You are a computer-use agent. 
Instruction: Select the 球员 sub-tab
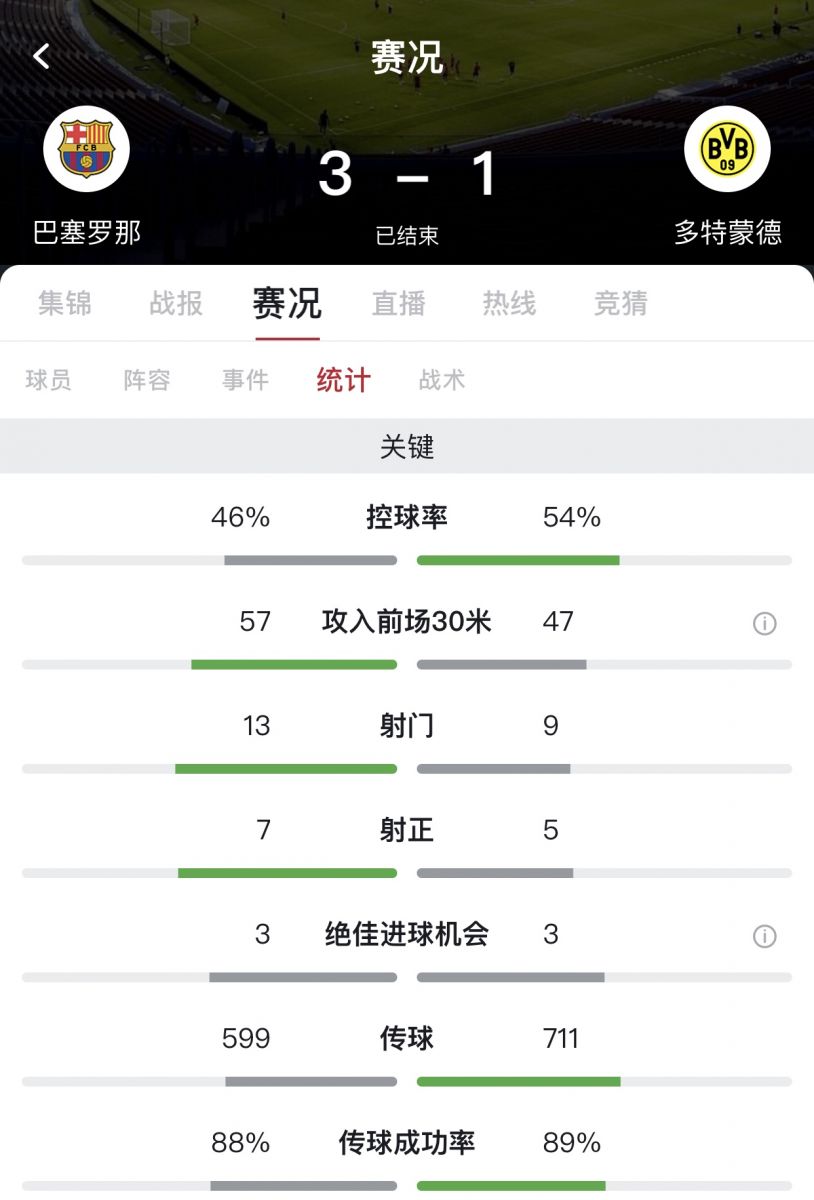[48, 380]
